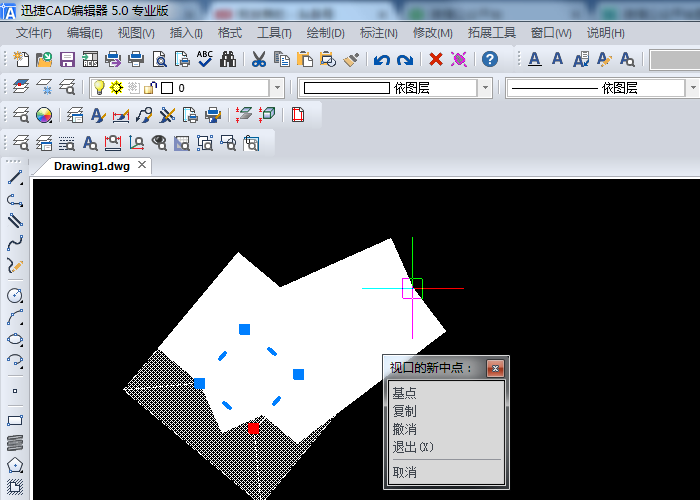Select the Point tool in left toolbar
Image resolution: width=700 pixels, height=500 pixels.
point(15,391)
